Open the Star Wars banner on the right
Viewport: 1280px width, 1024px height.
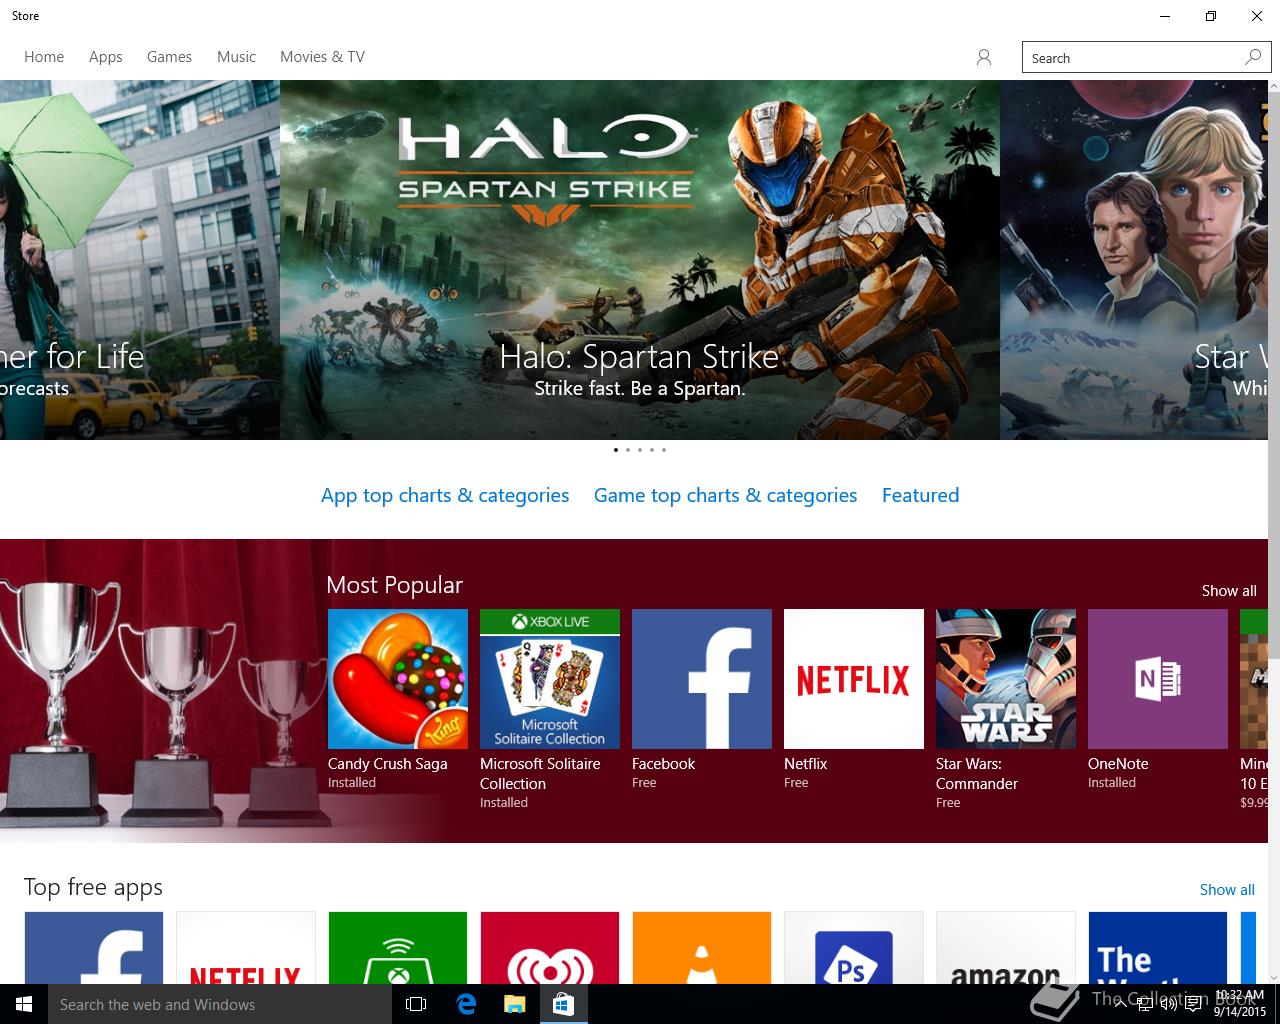[x=1134, y=260]
